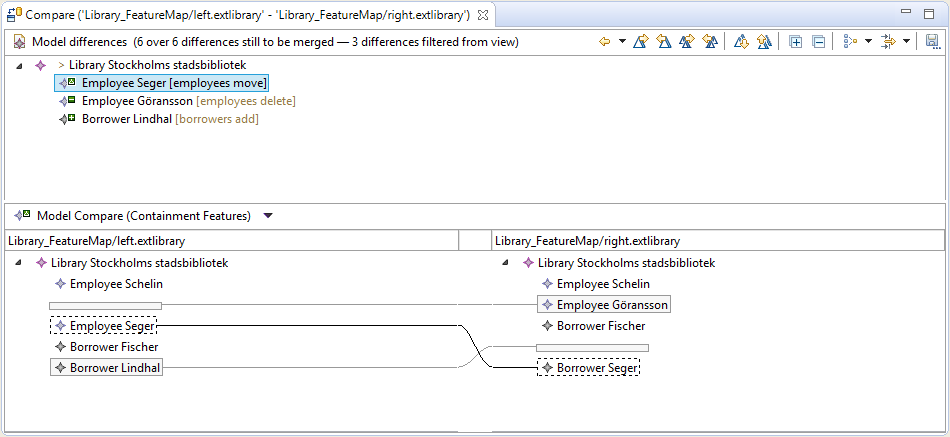950x437 pixels.
Task: Select Employee Schelin in right model
Action: (603, 284)
